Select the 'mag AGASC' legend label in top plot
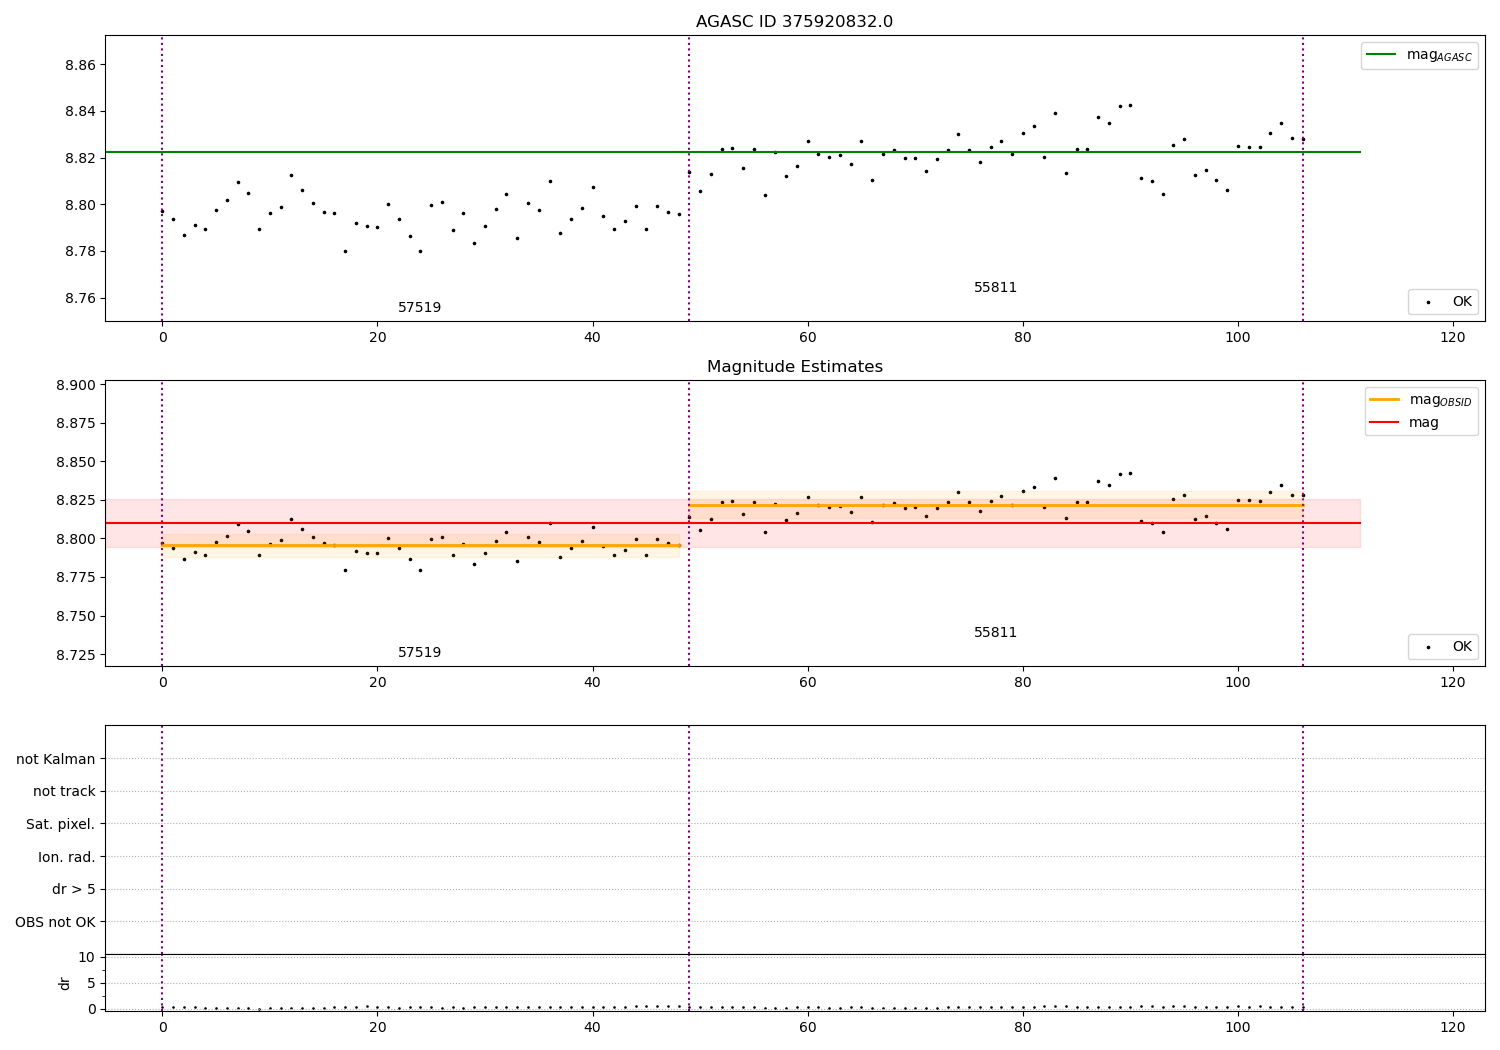 coord(1439,55)
